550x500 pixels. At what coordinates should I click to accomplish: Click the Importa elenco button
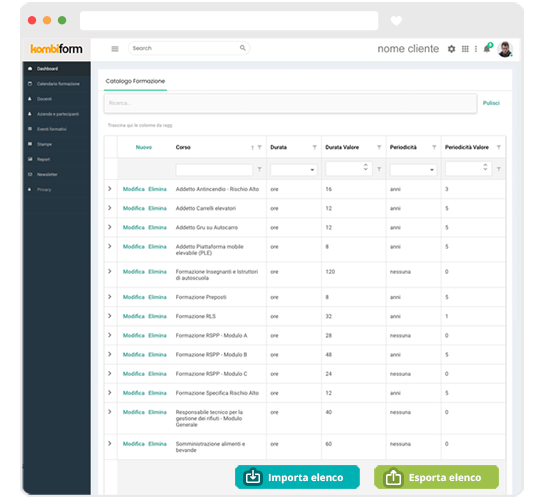click(297, 477)
